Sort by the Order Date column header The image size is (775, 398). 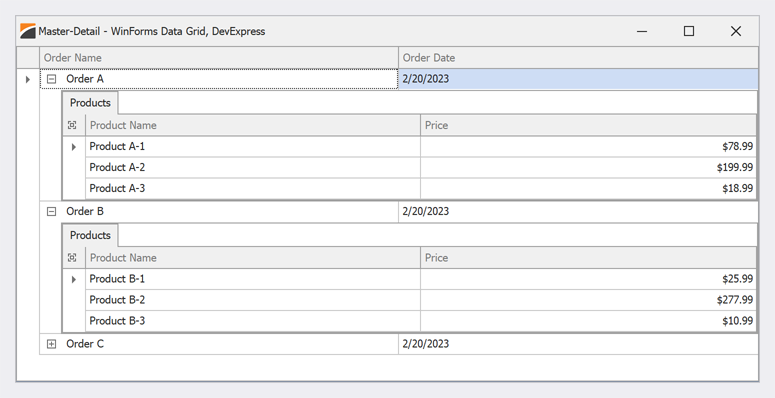pos(578,58)
